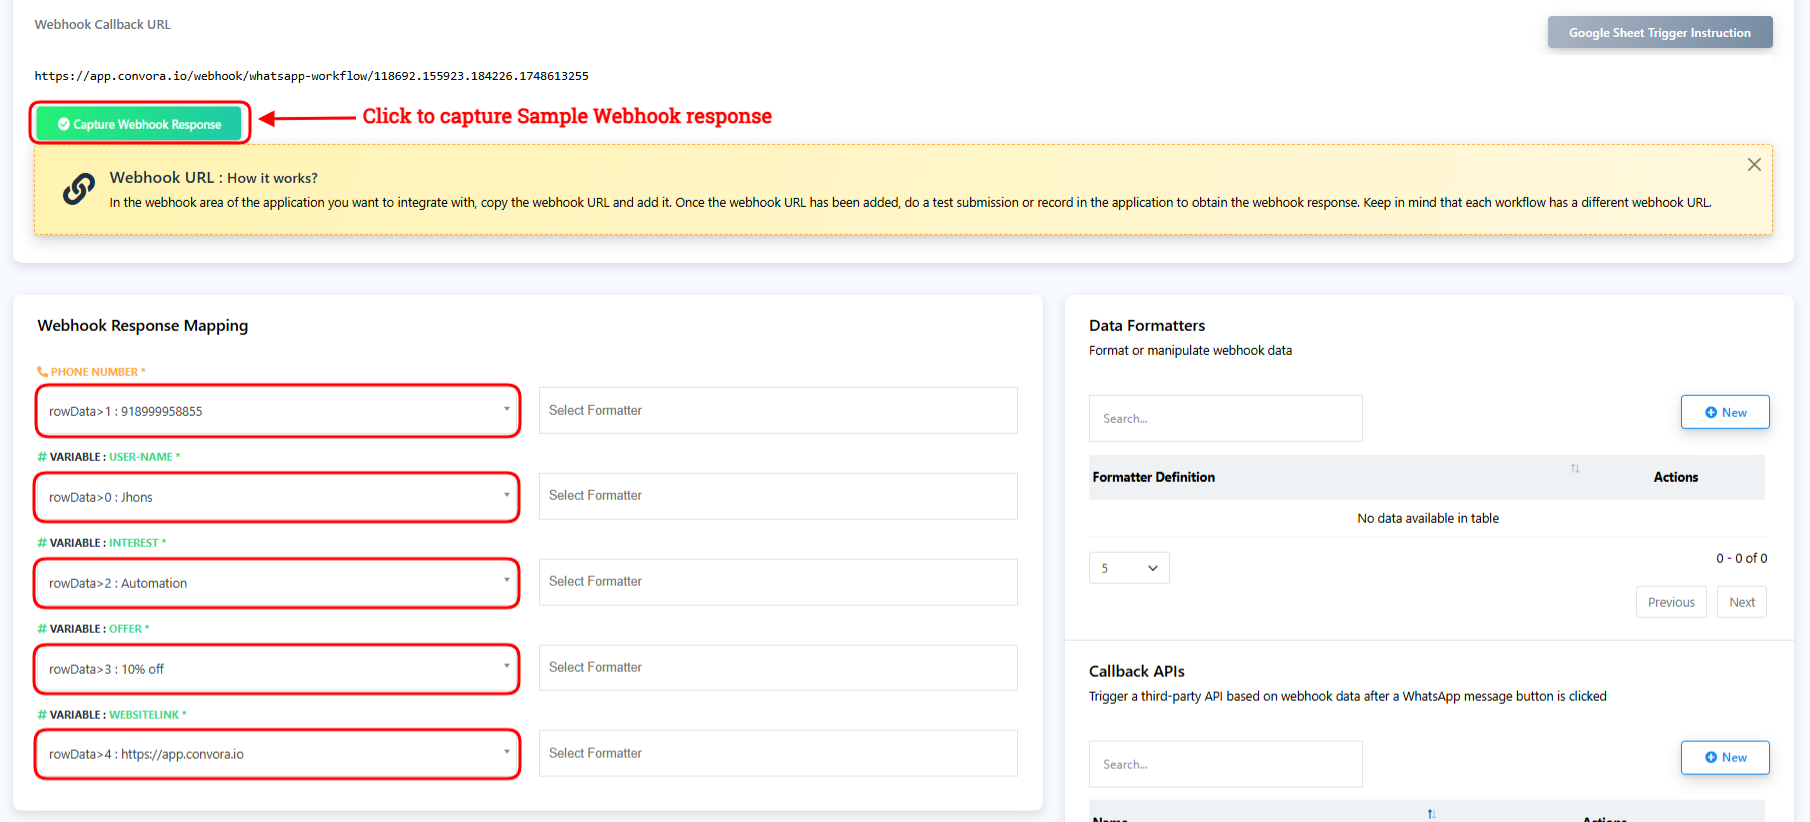Go to Previous page of formatters
Viewport: 1810px width, 822px height.
(1670, 602)
